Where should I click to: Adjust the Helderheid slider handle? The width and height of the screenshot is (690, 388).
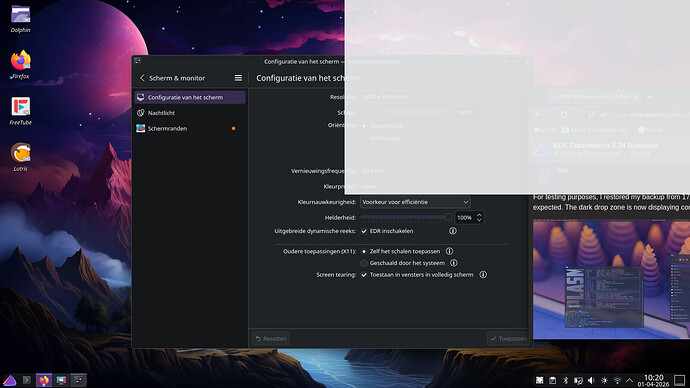click(x=448, y=217)
